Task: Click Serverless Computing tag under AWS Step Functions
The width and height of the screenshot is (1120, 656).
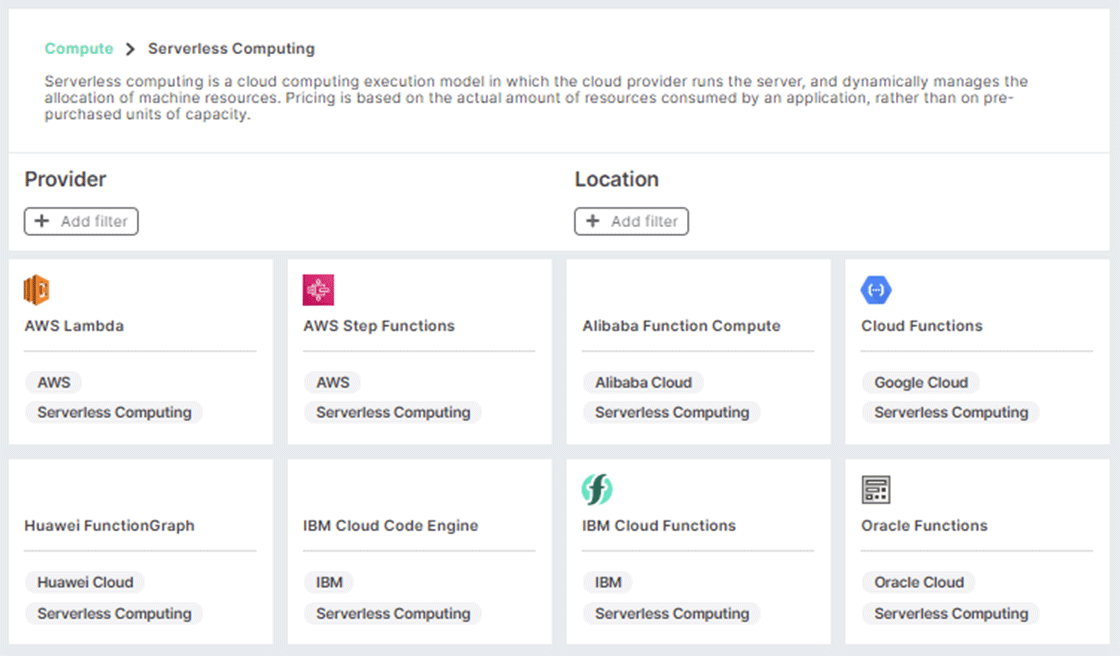Action: pos(393,412)
